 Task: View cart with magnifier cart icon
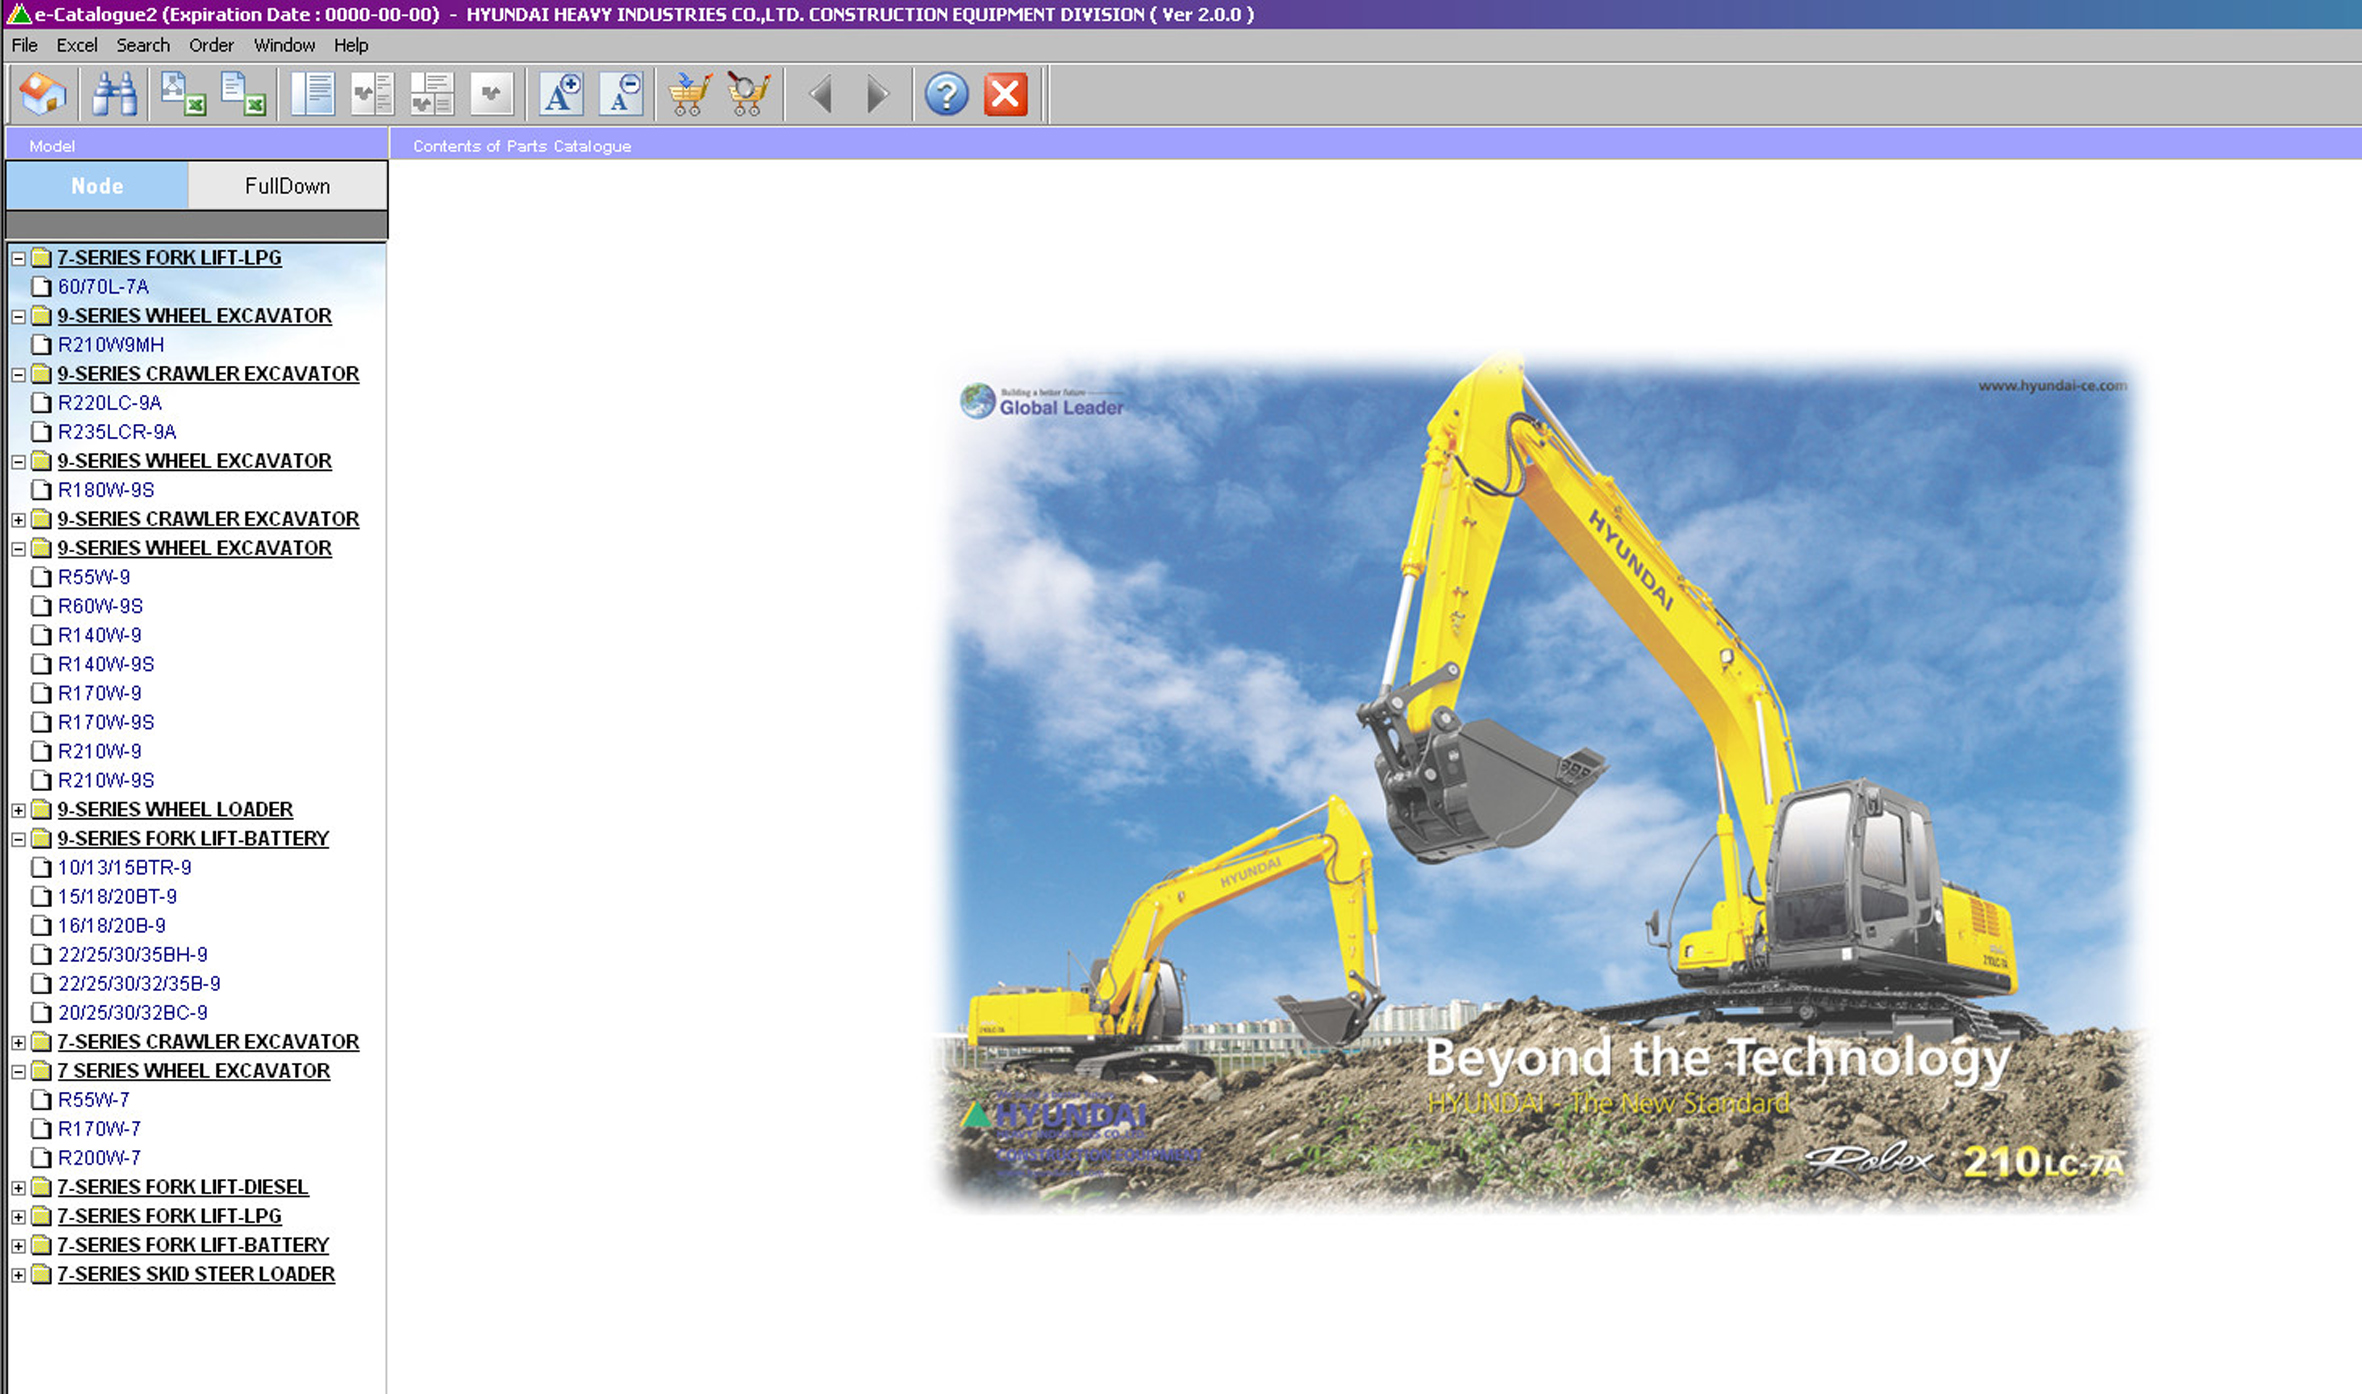click(x=748, y=95)
